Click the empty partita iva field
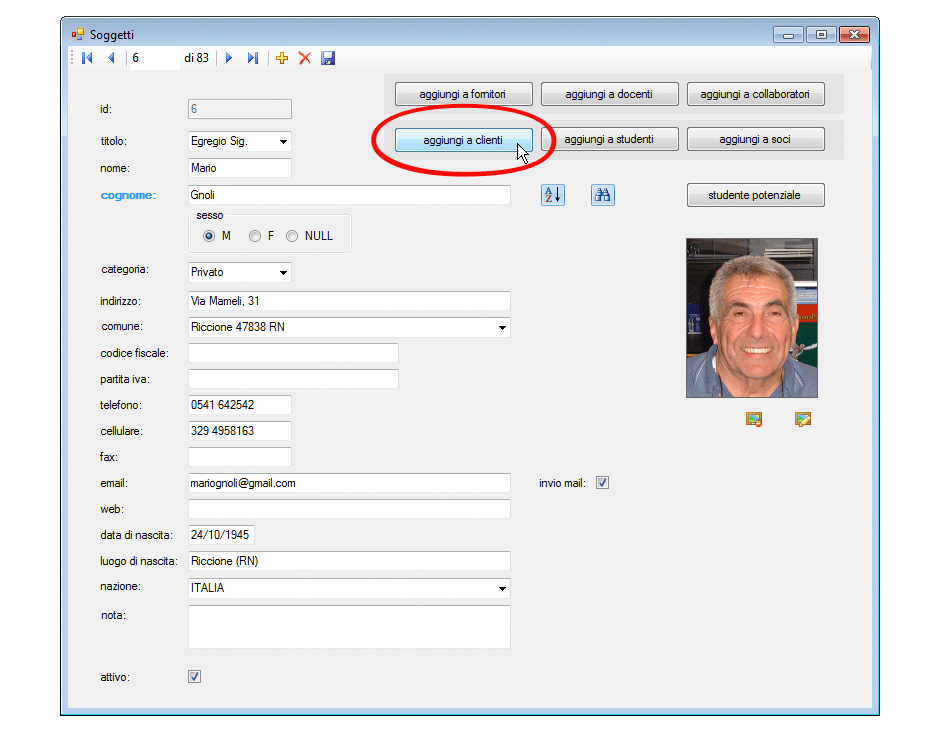Viewport: 940px width, 732px height. click(x=293, y=379)
